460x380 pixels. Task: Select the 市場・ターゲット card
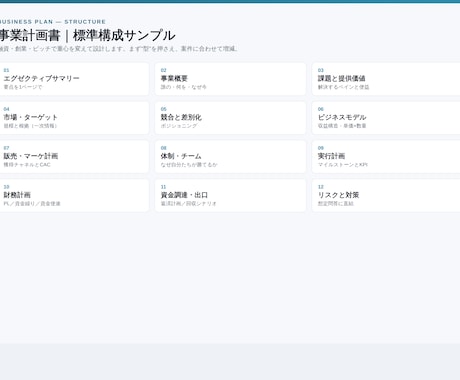[73, 118]
